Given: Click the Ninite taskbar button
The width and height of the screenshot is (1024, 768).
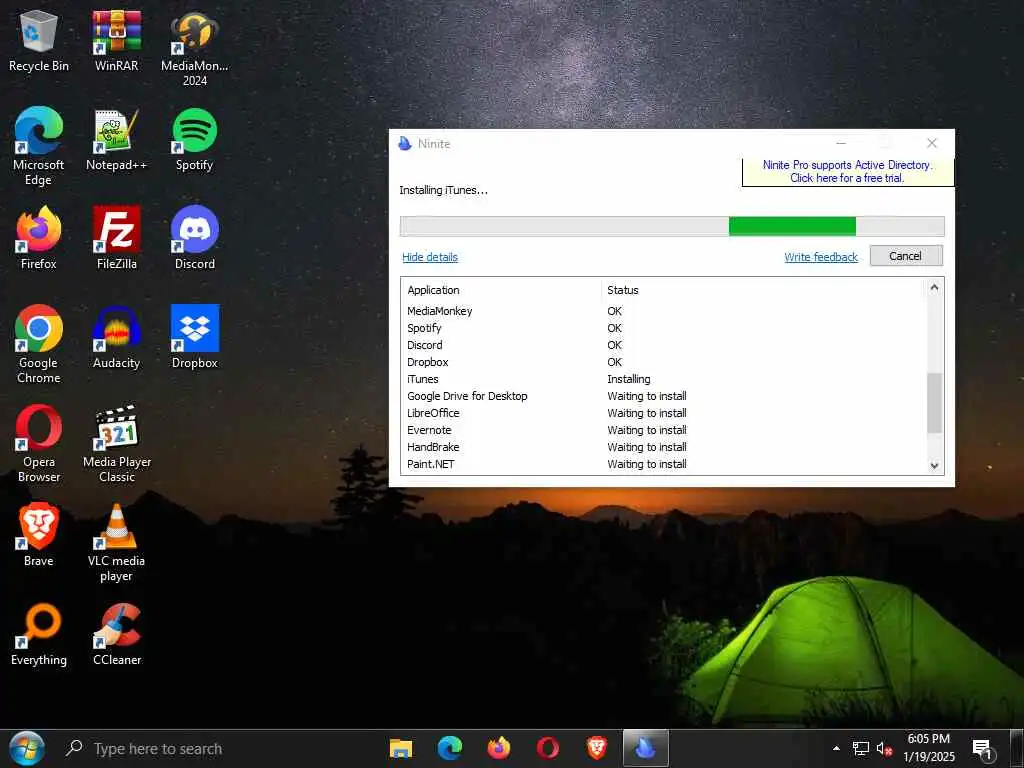Looking at the screenshot, I should (646, 748).
